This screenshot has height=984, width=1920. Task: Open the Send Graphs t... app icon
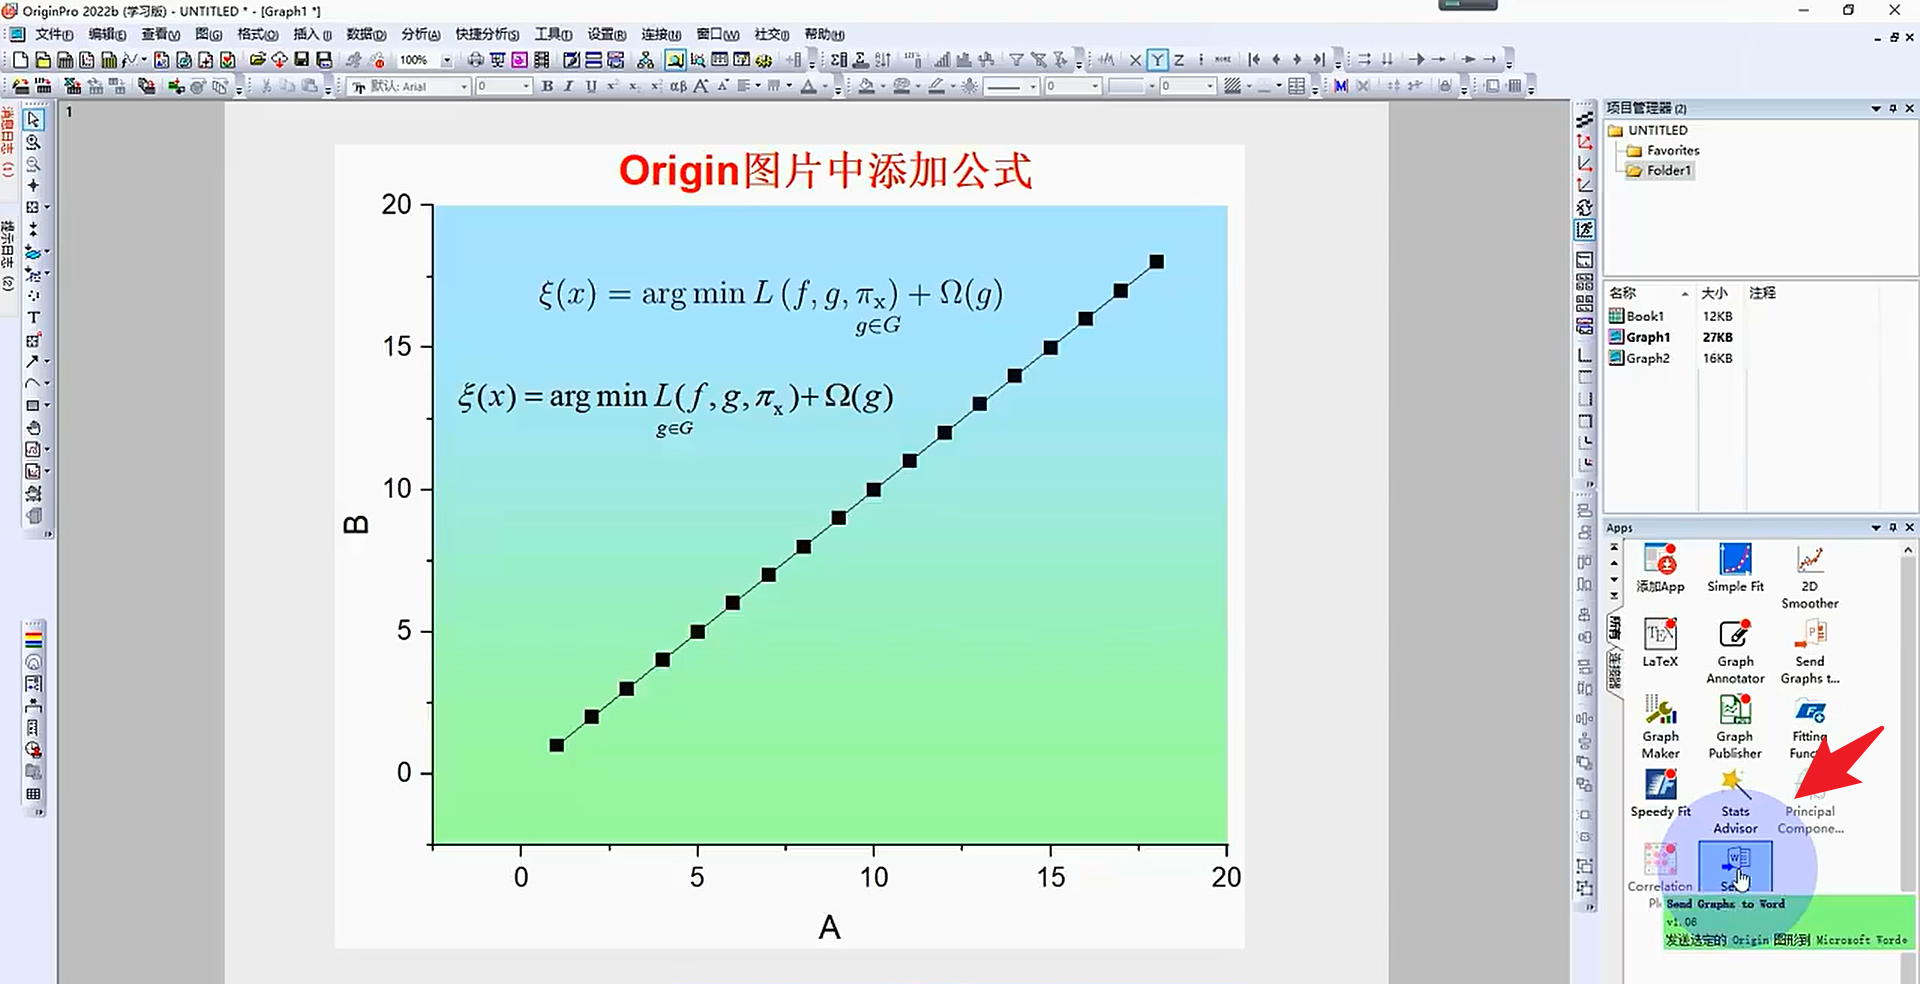1809,652
